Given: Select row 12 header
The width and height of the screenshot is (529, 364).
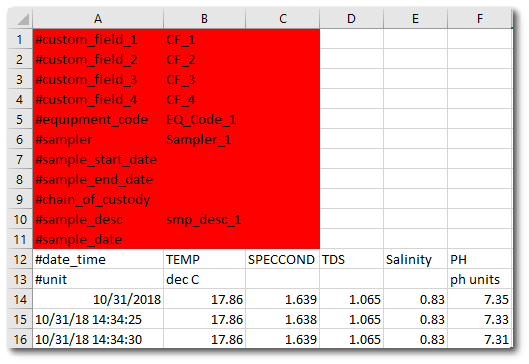Looking at the screenshot, I should (x=20, y=259).
